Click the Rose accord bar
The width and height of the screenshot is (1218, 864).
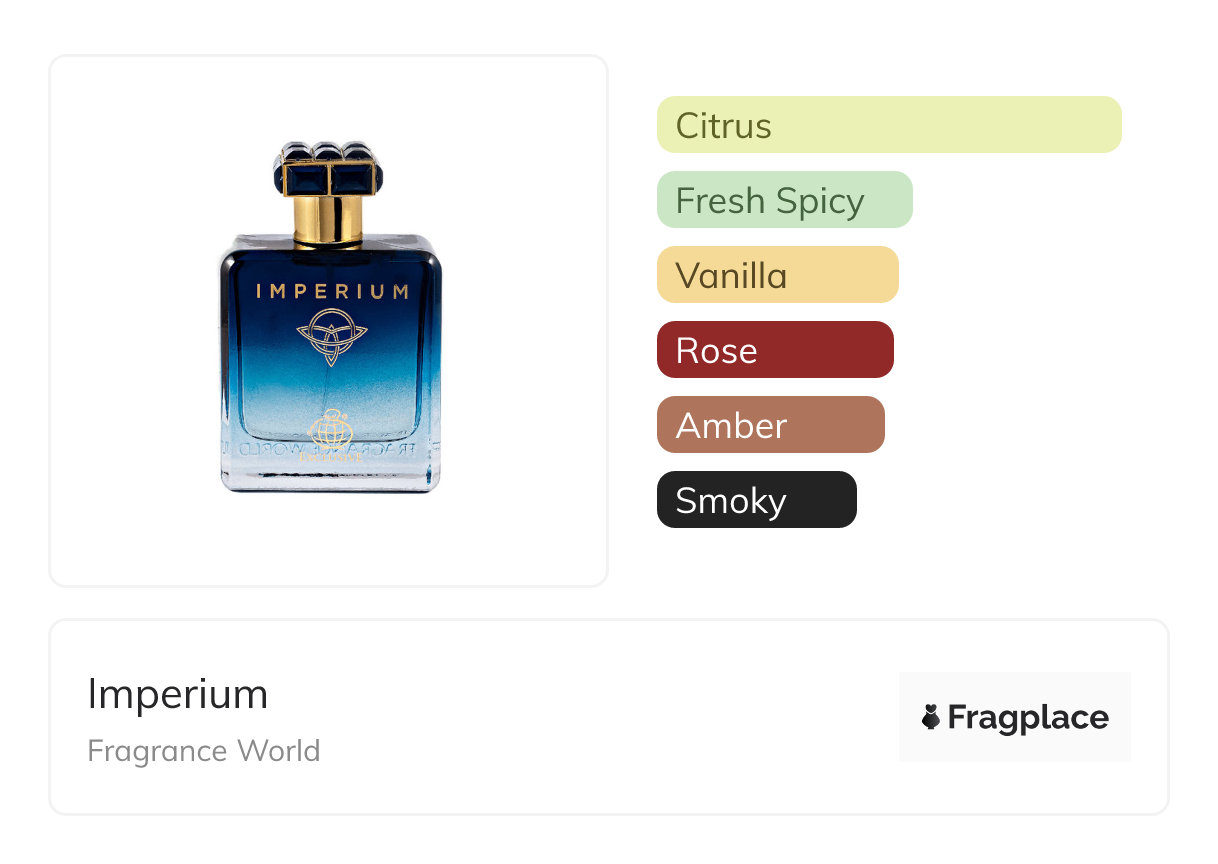[x=775, y=350]
